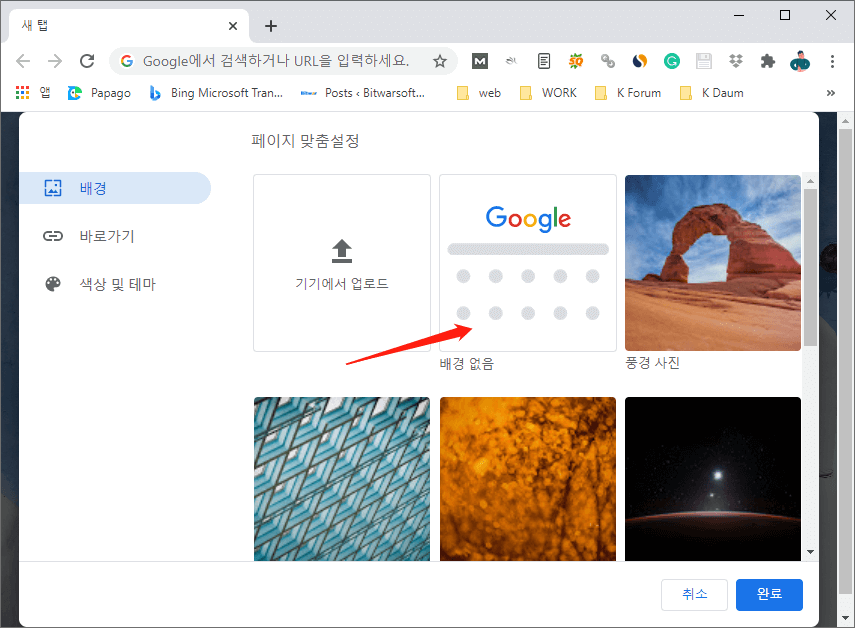Open the Extensions puzzle piece menu
The height and width of the screenshot is (628, 855).
pyautogui.click(x=768, y=61)
